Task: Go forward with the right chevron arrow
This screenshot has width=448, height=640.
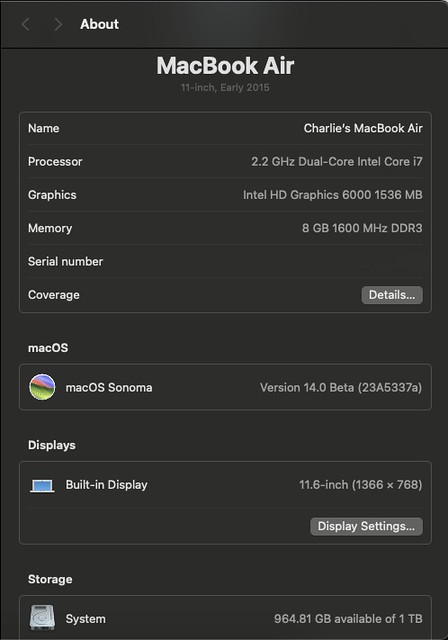Action: coord(58,24)
